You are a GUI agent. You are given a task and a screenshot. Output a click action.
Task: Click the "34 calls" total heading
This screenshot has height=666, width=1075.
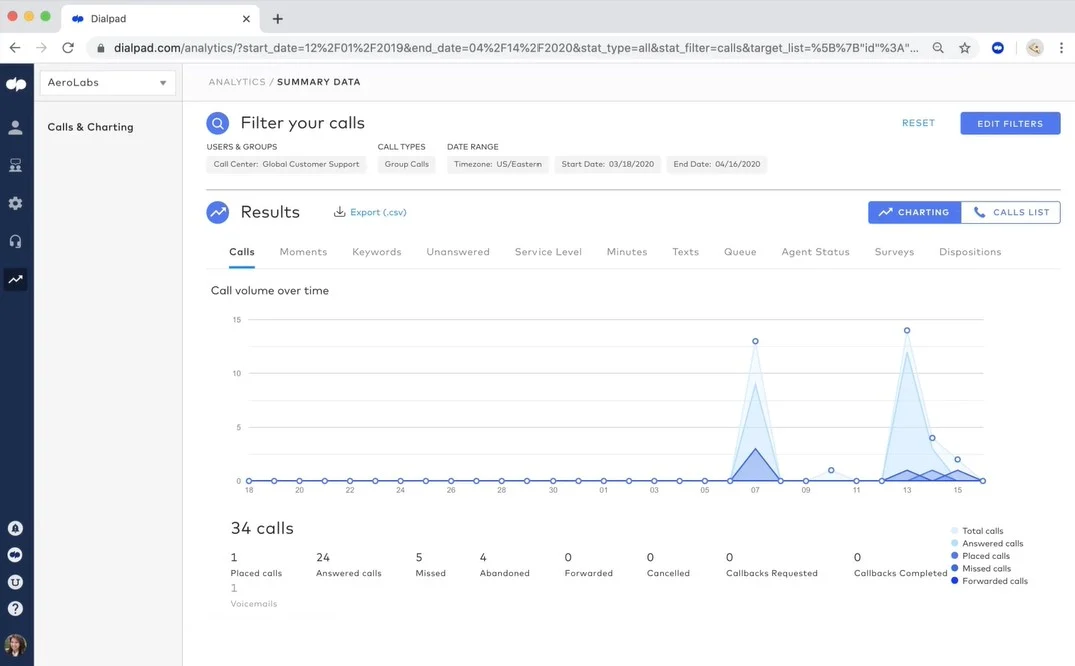click(x=262, y=528)
